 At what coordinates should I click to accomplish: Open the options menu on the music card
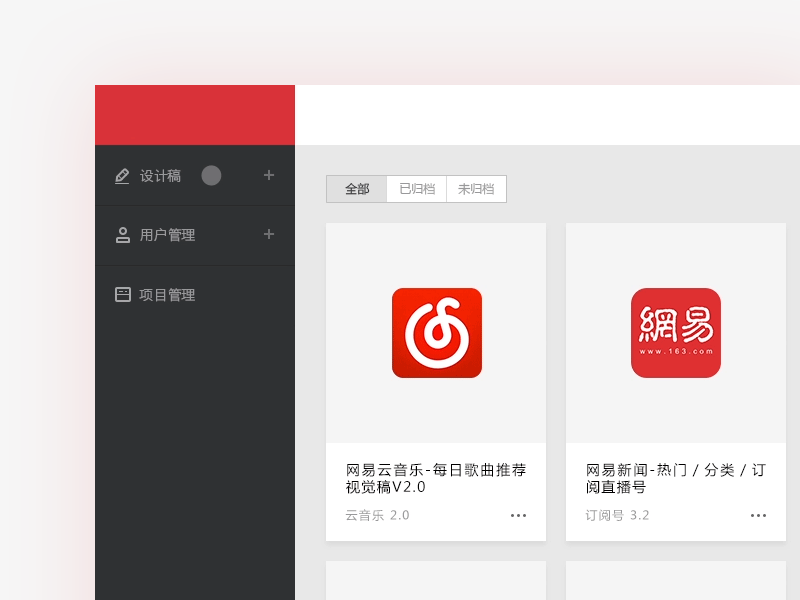tap(518, 515)
